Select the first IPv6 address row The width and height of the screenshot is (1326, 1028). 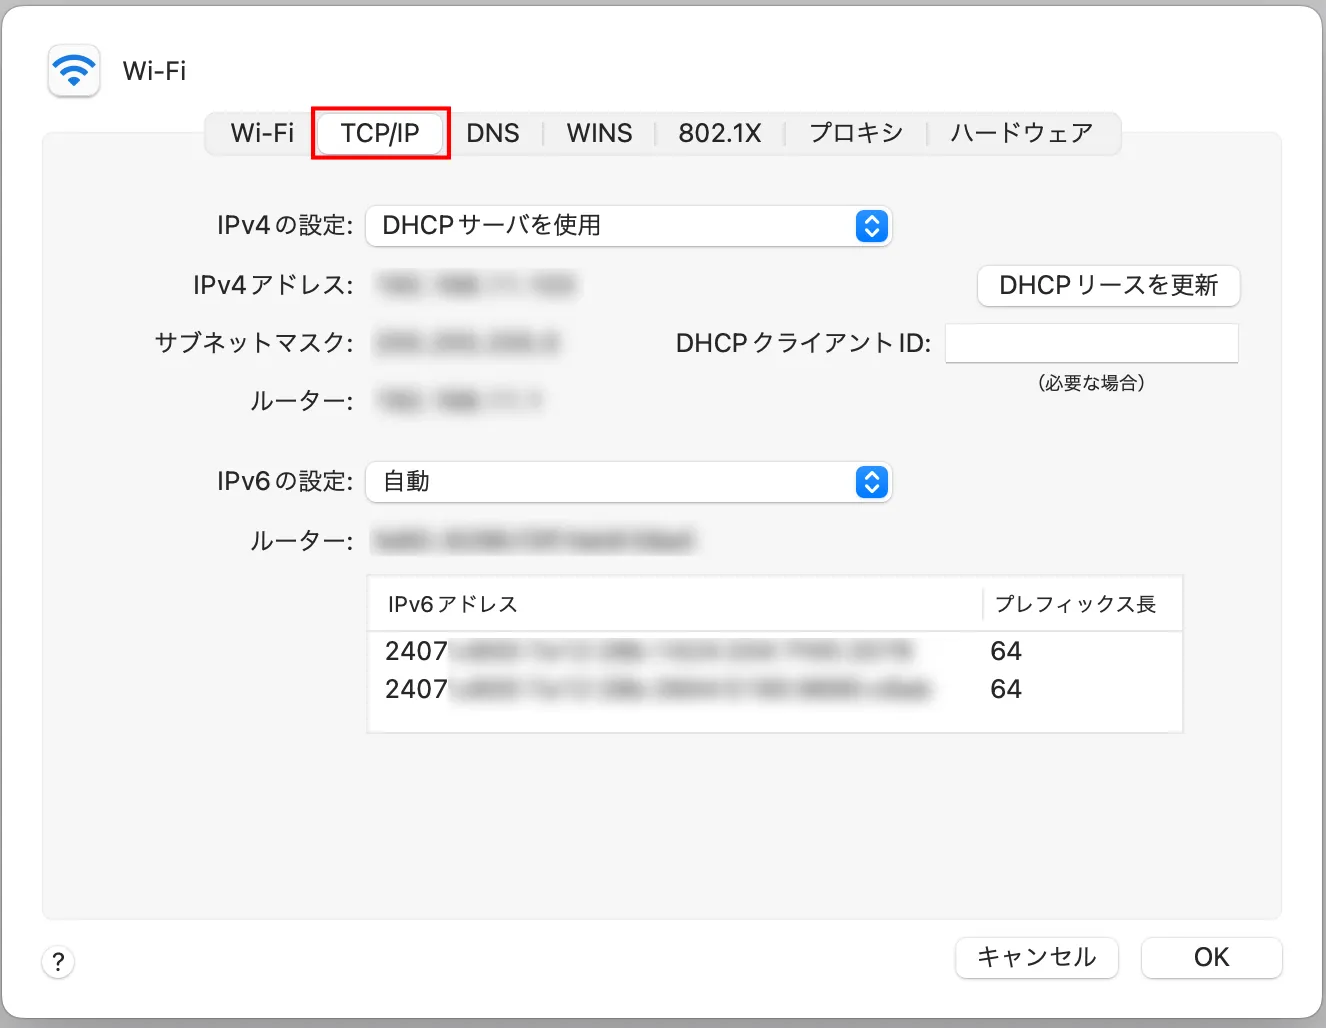(x=775, y=651)
